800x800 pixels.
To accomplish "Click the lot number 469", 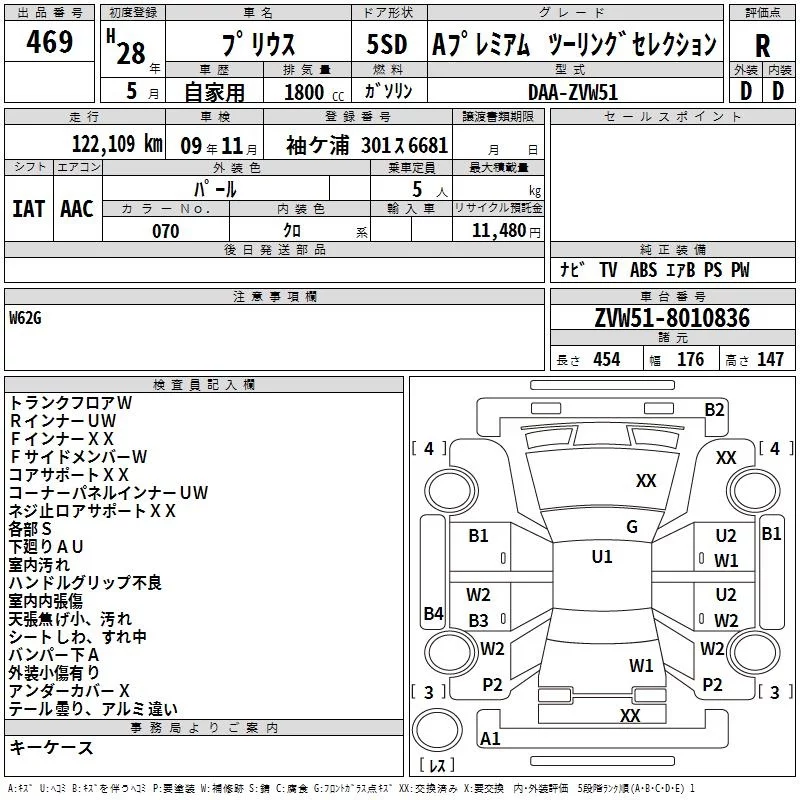I will click(50, 41).
